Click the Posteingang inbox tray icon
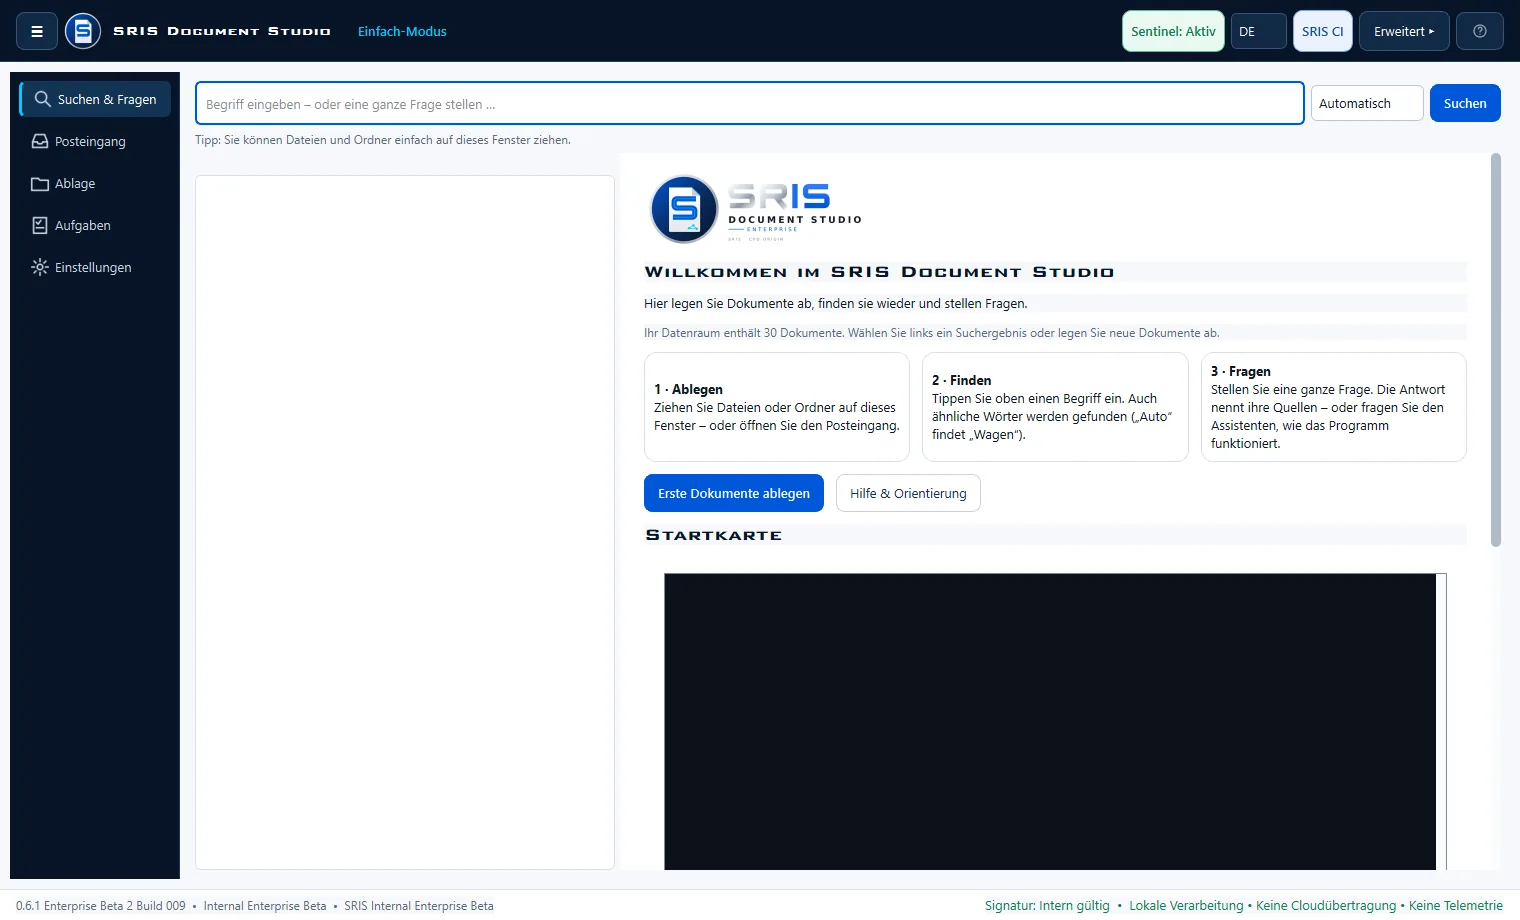This screenshot has height=920, width=1520. point(40,141)
